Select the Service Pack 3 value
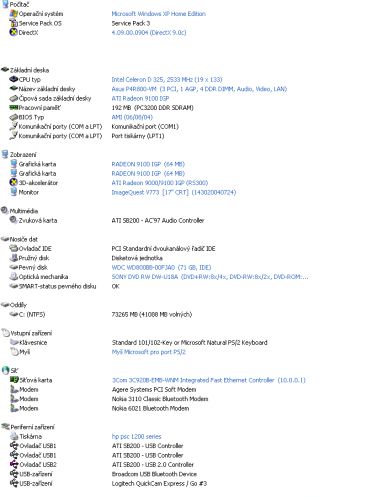 131,23
